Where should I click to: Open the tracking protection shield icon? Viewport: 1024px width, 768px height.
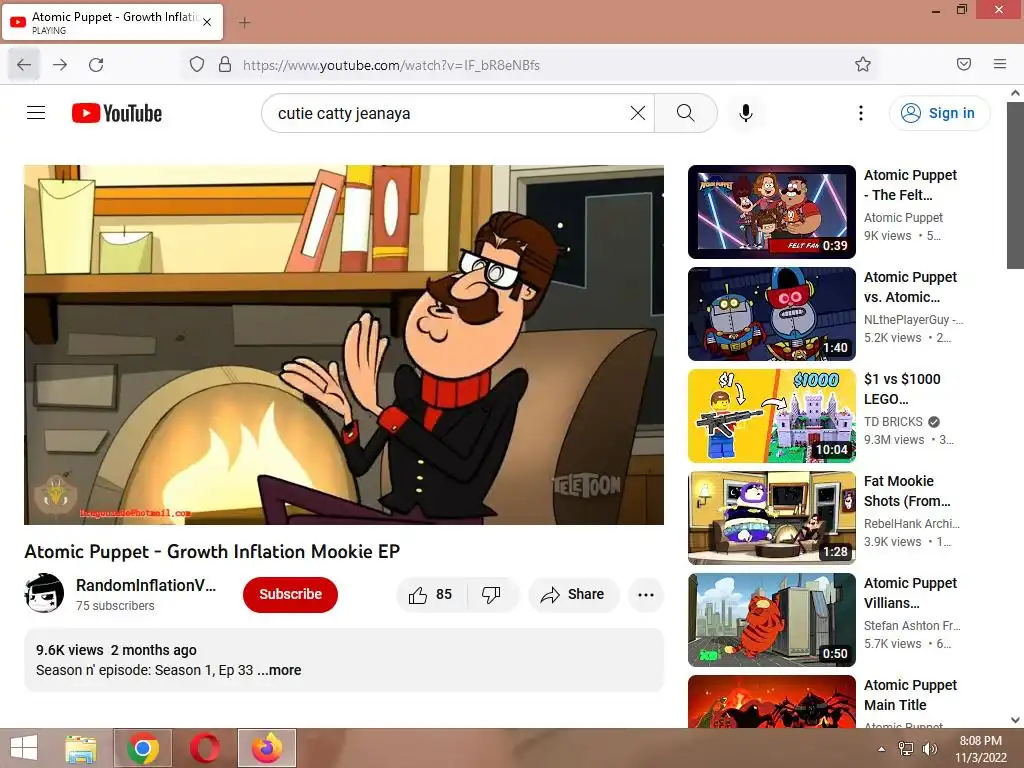coord(197,65)
